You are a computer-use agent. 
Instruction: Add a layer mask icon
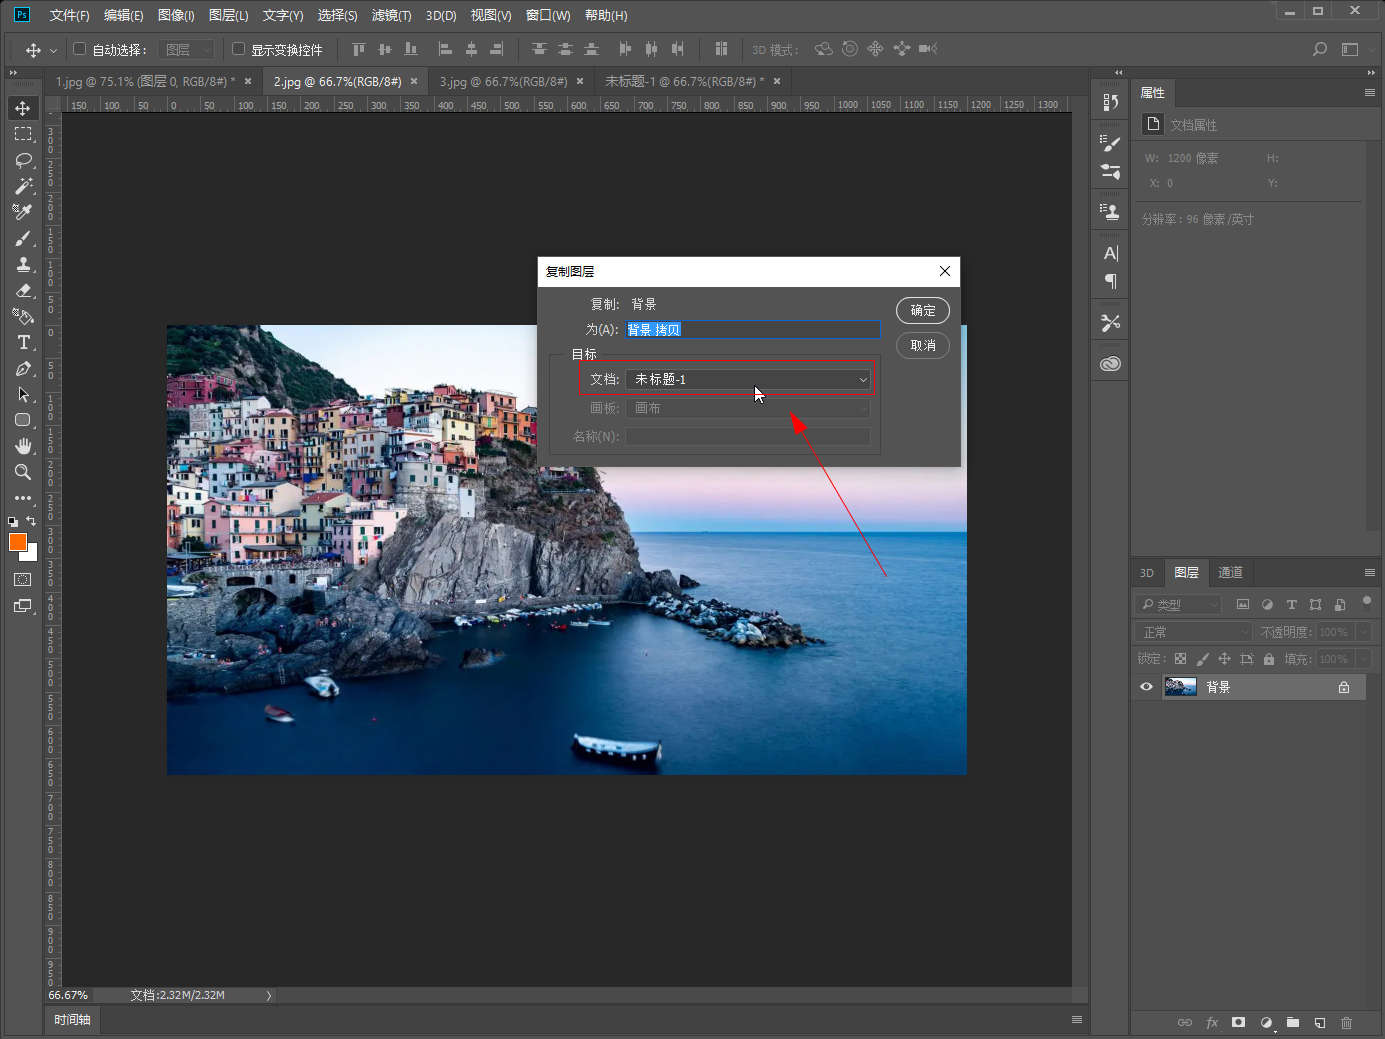(x=1238, y=1022)
